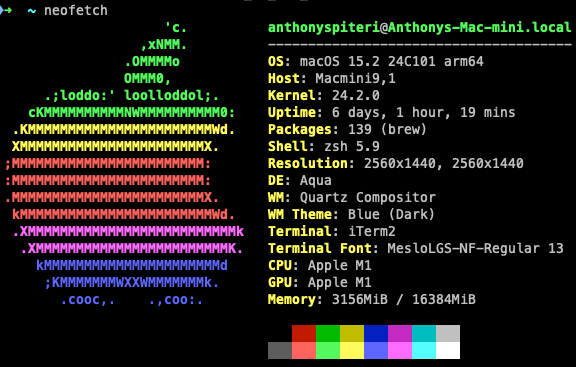Click the purple magenta color block

[400, 333]
